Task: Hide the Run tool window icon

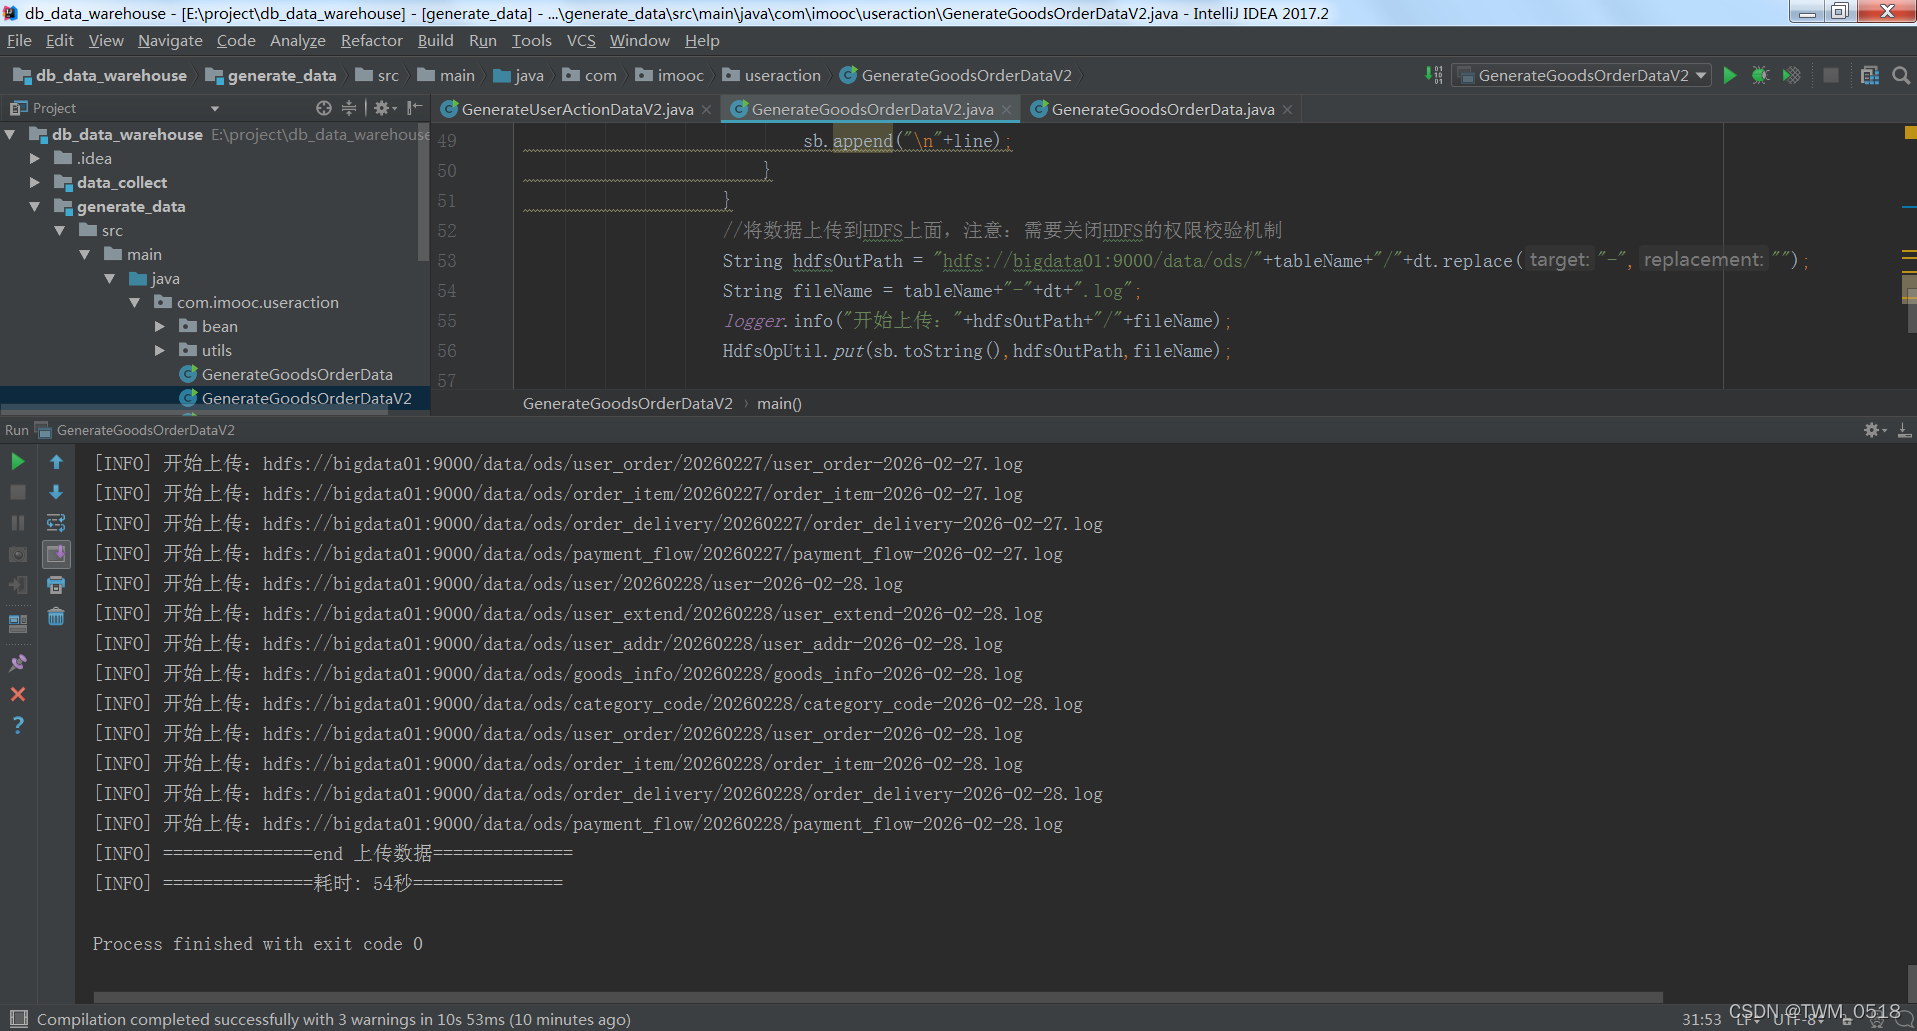Action: pyautogui.click(x=1904, y=430)
